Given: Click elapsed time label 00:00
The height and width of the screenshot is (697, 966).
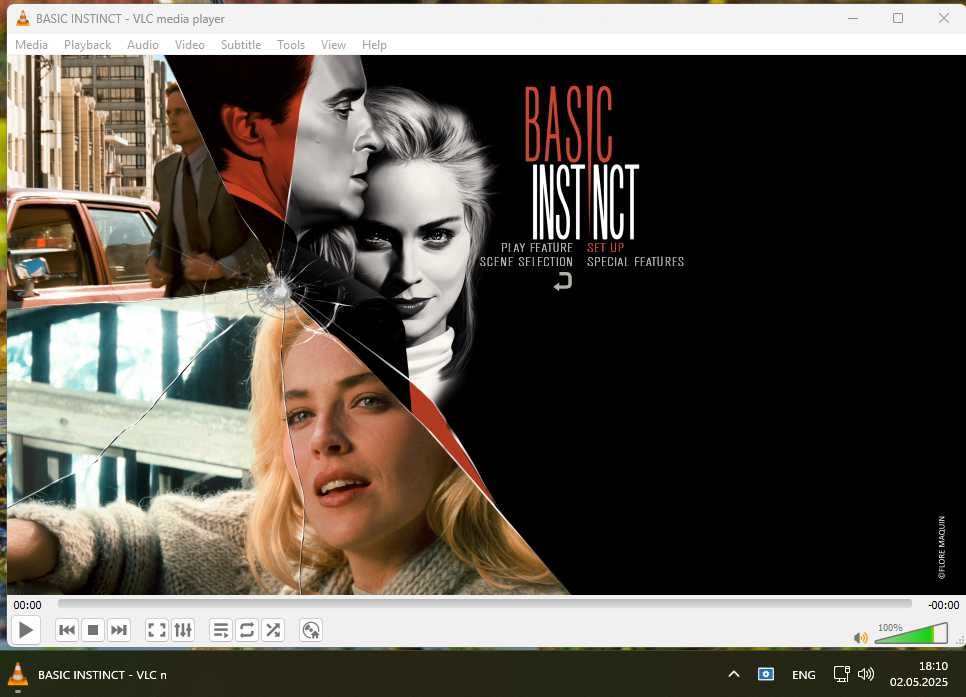Looking at the screenshot, I should click(x=28, y=605).
